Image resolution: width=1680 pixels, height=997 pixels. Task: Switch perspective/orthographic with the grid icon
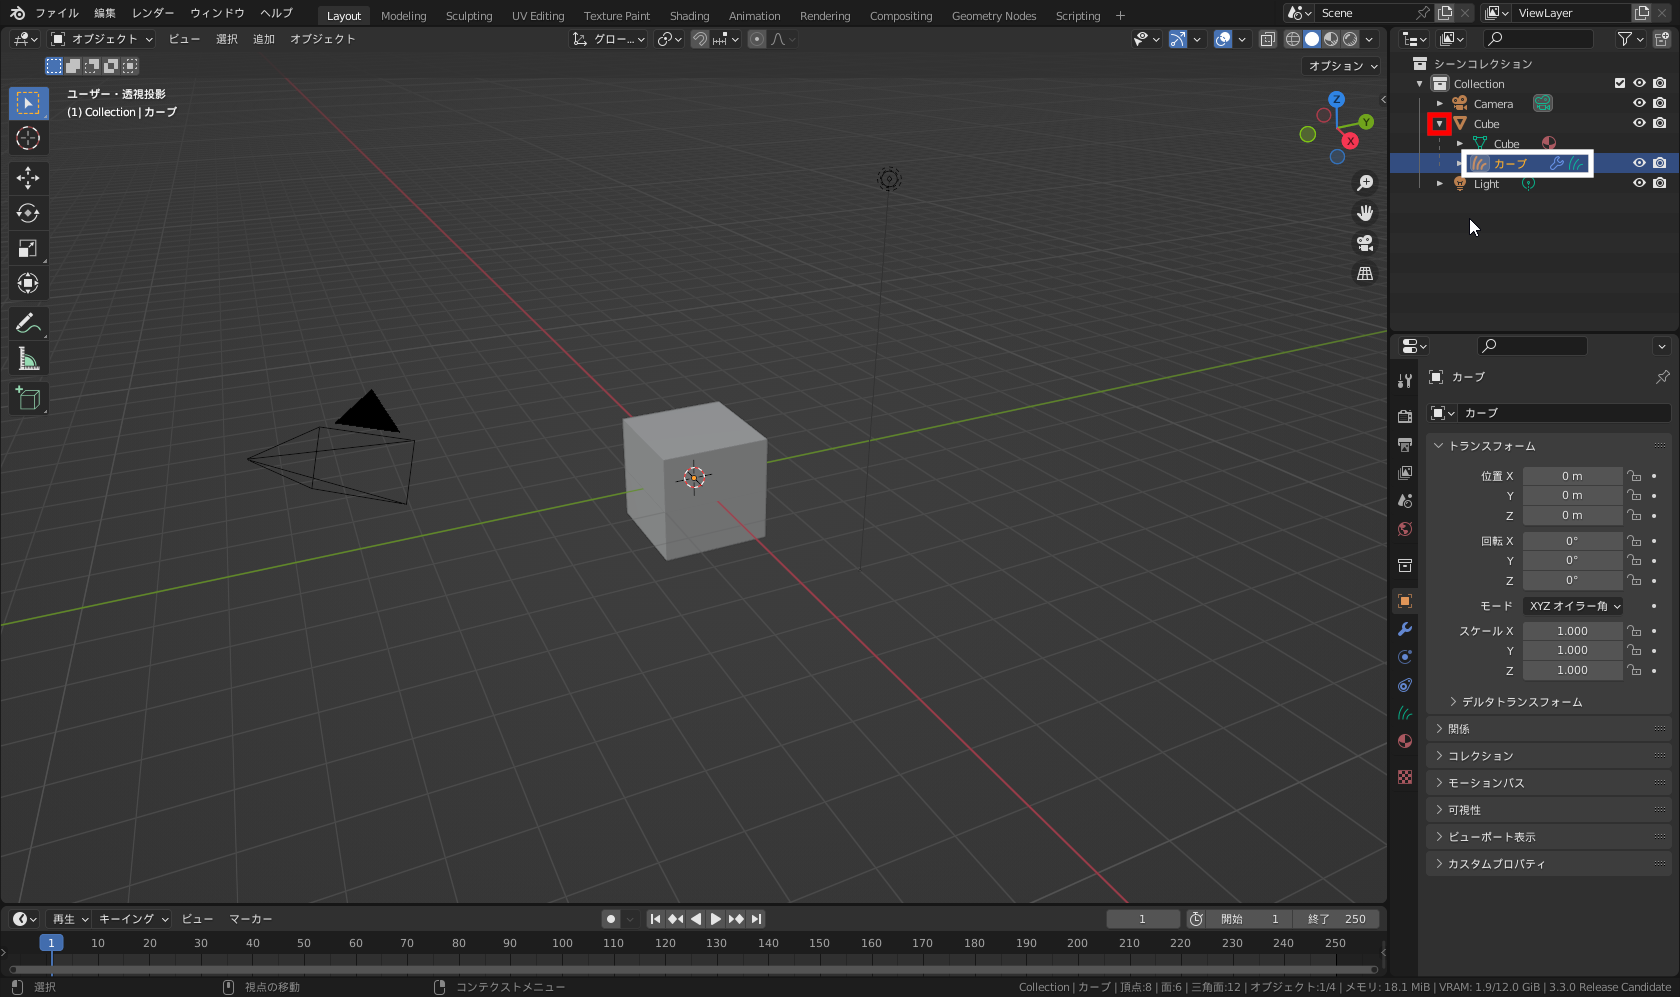(1365, 273)
